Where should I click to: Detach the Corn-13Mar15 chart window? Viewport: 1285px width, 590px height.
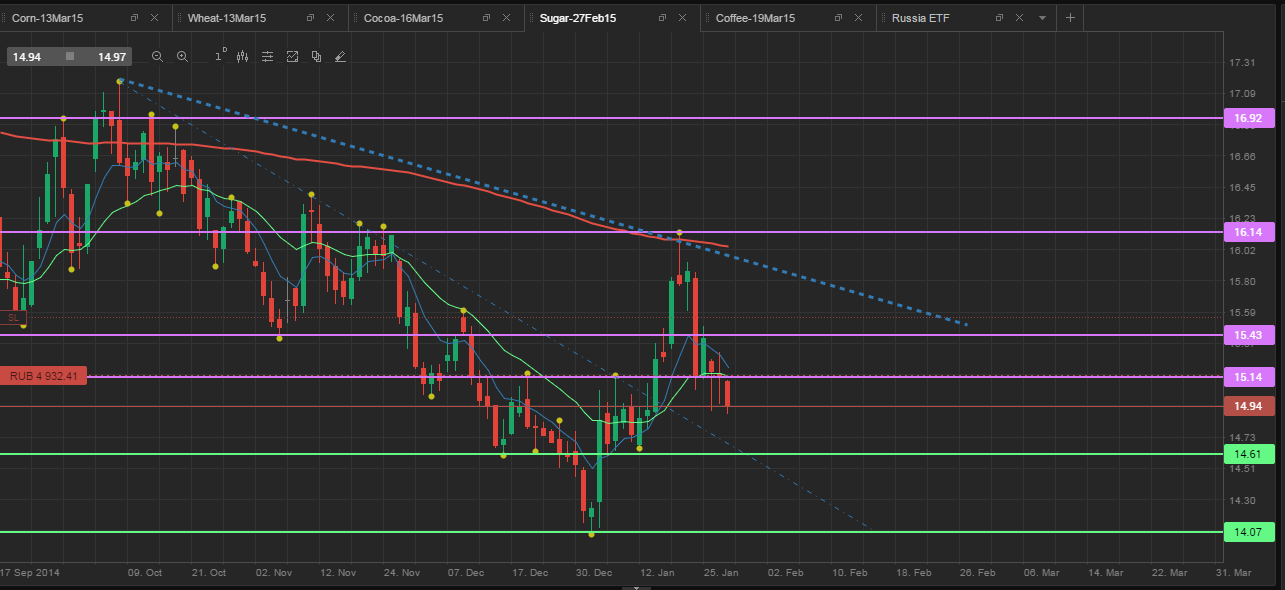click(x=135, y=18)
